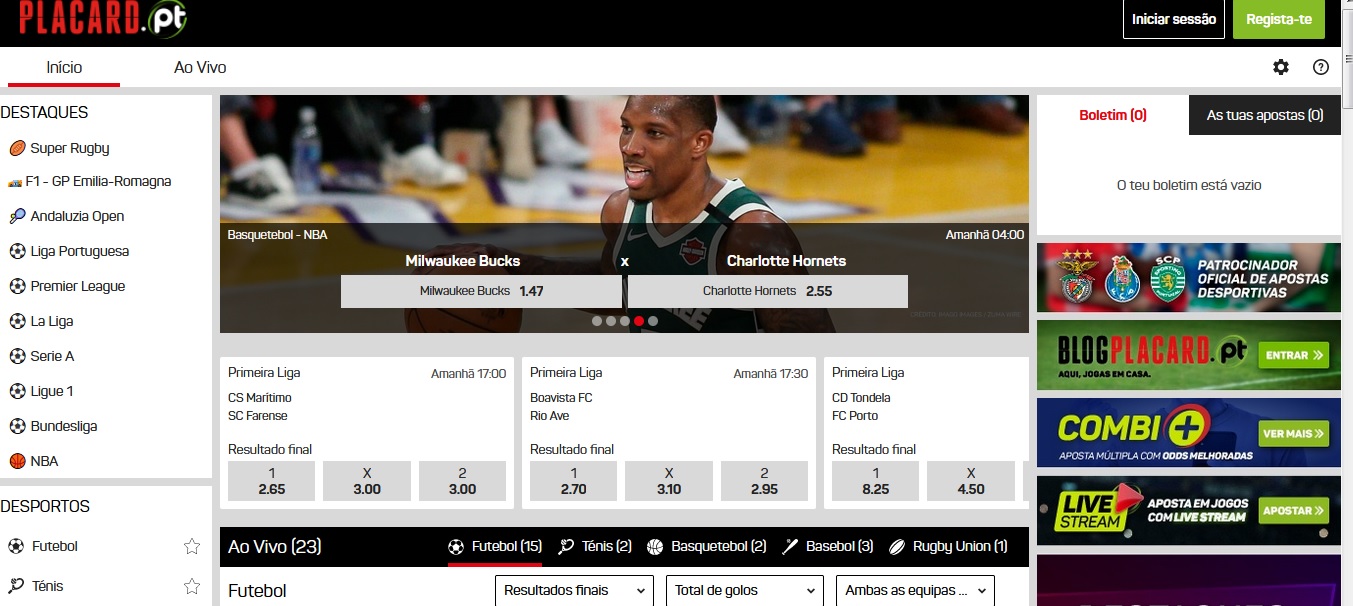The image size is (1353, 606).
Task: Pick draw odds 3.10 for Boavista vs Rio Ave
Action: click(x=669, y=481)
